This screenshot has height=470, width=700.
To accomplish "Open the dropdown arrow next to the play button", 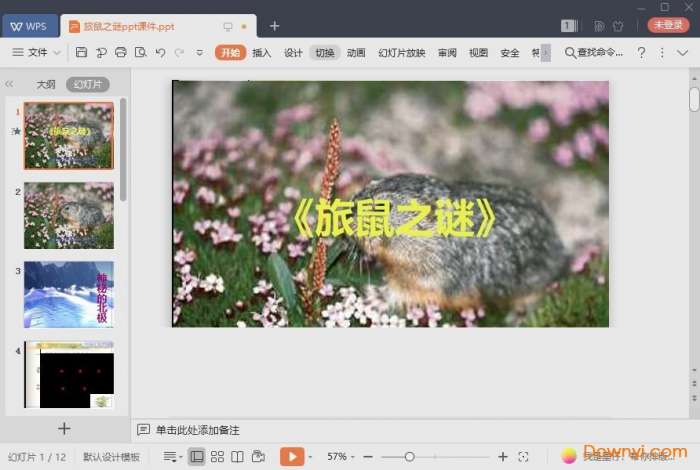I will [x=310, y=457].
